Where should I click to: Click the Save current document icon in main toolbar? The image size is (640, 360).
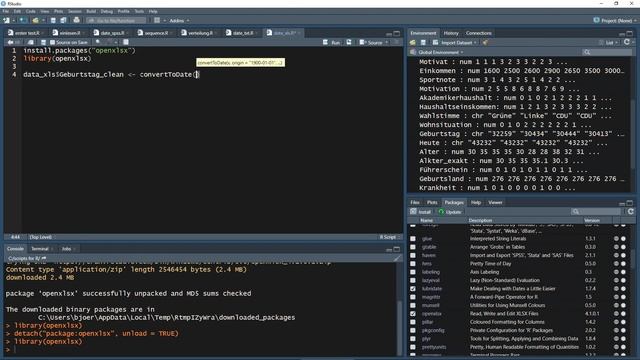tap(53, 20)
